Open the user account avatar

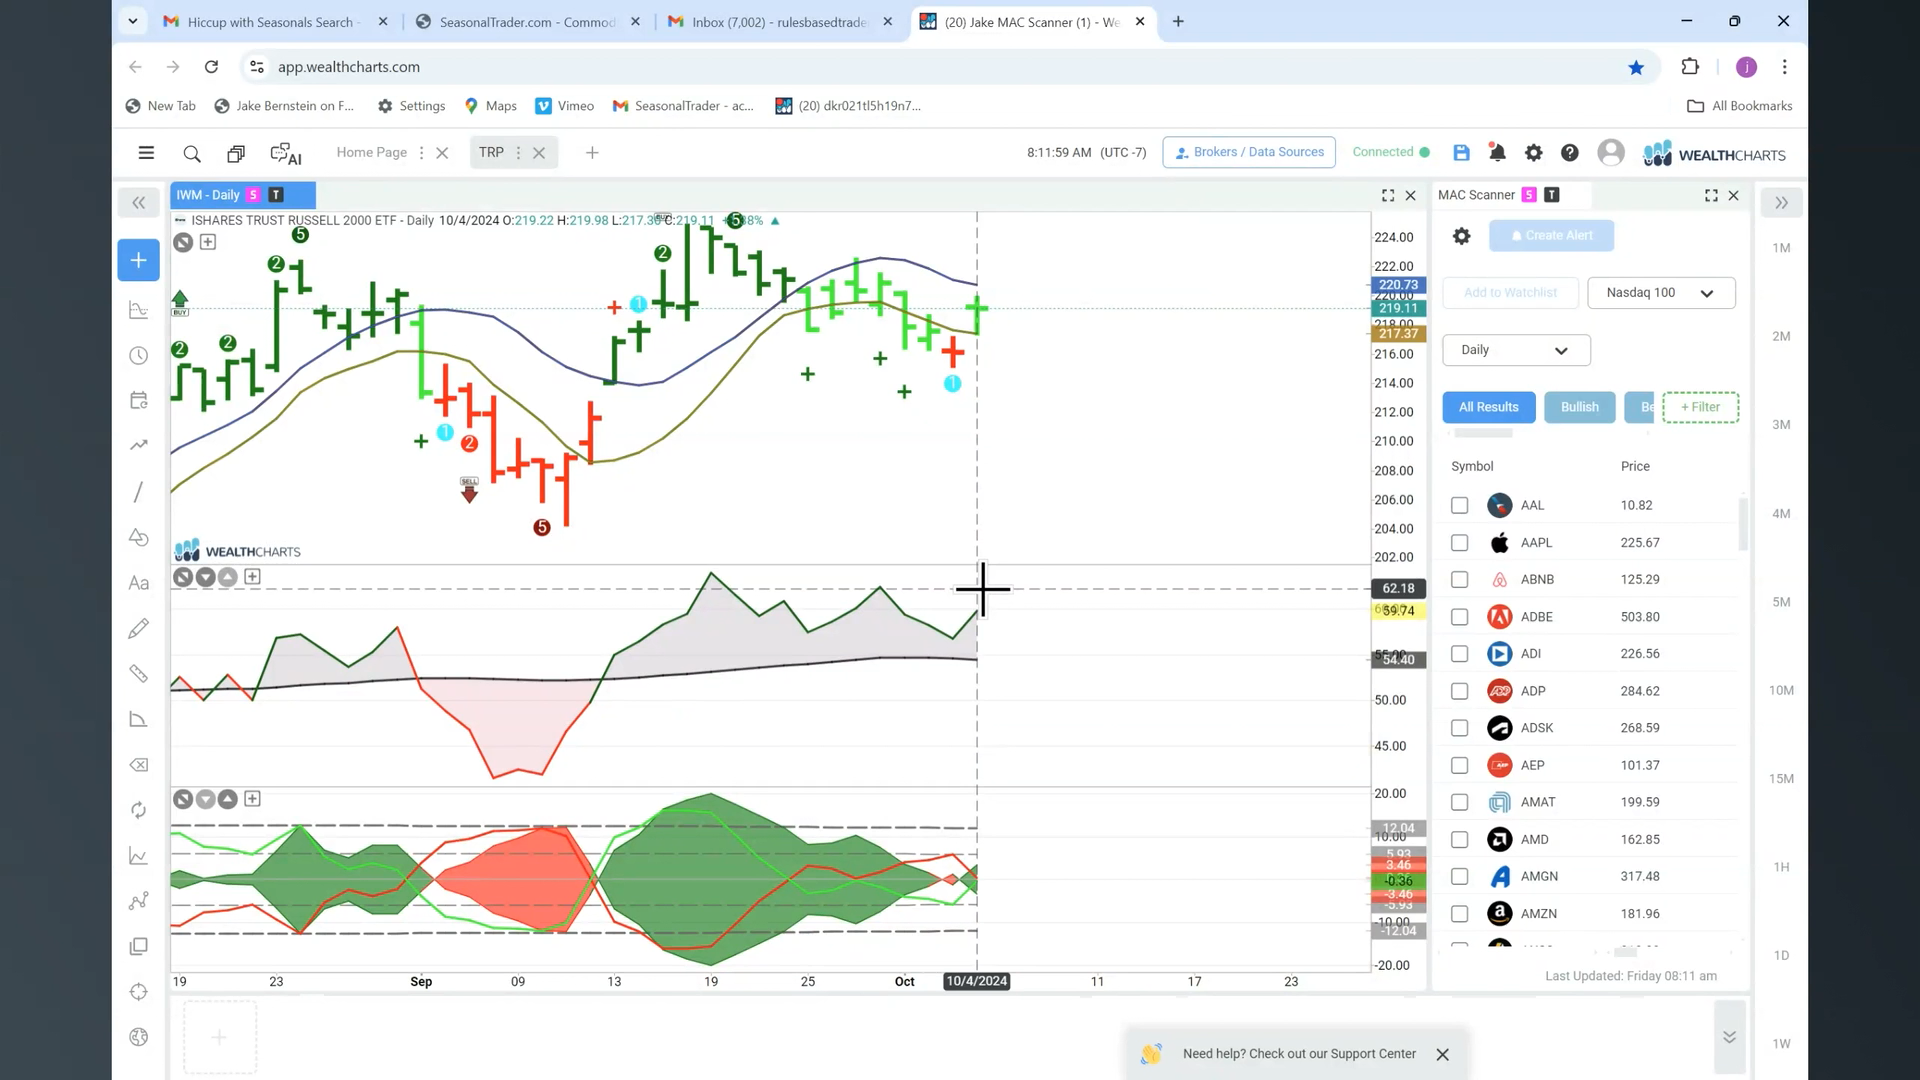[1611, 152]
